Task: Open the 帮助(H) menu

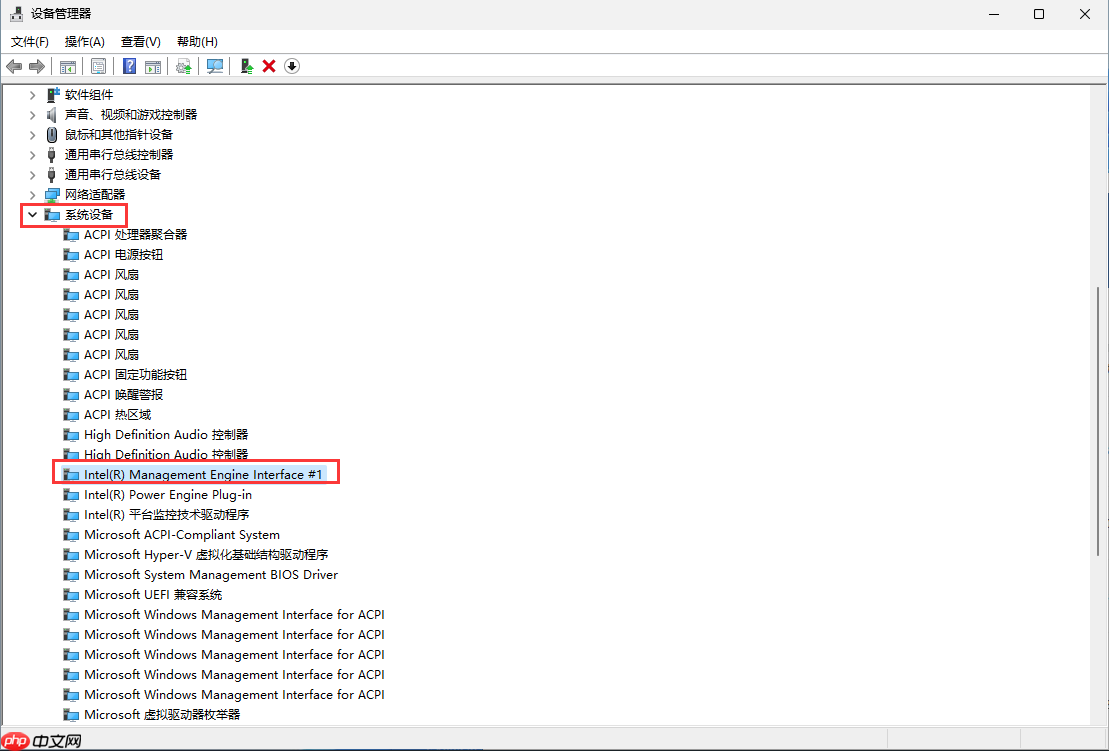Action: pyautogui.click(x=197, y=42)
